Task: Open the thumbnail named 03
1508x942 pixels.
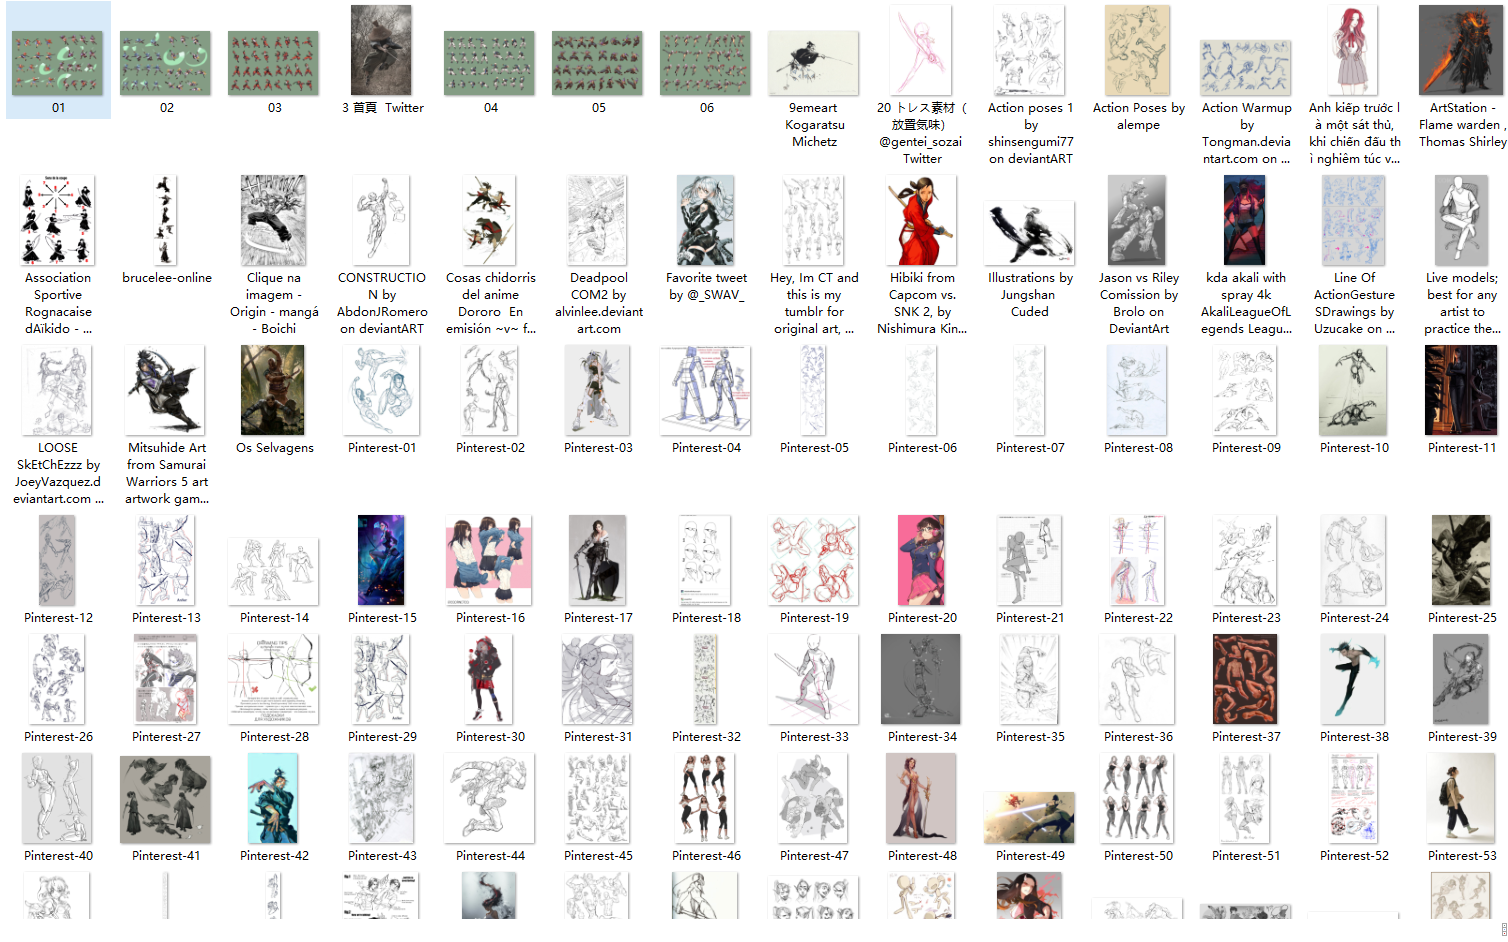Action: [274, 63]
